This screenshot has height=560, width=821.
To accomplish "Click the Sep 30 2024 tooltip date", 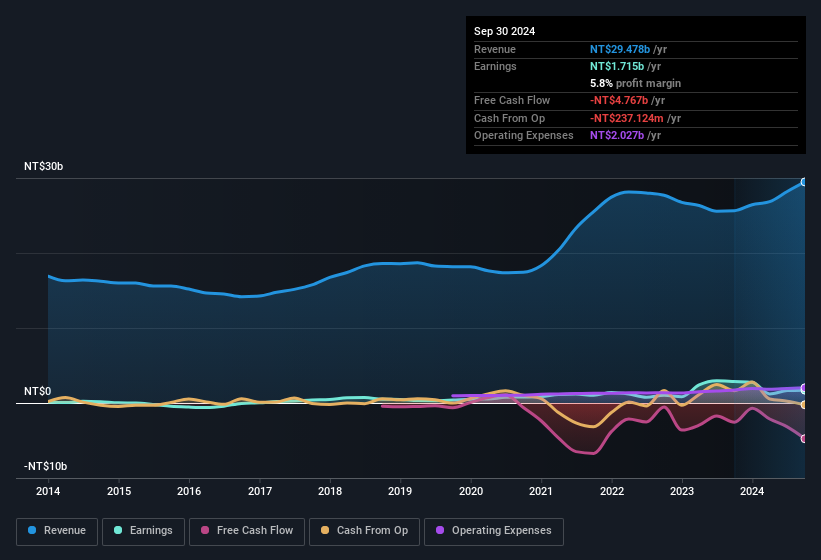I will 504,31.
